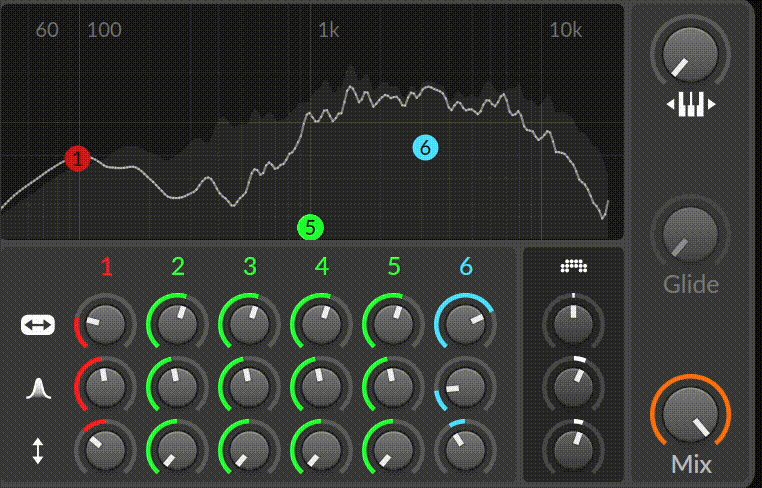This screenshot has height=488, width=762.
Task: Shift pitch down with the left arrow beside the keyboard
Action: pyautogui.click(x=671, y=104)
